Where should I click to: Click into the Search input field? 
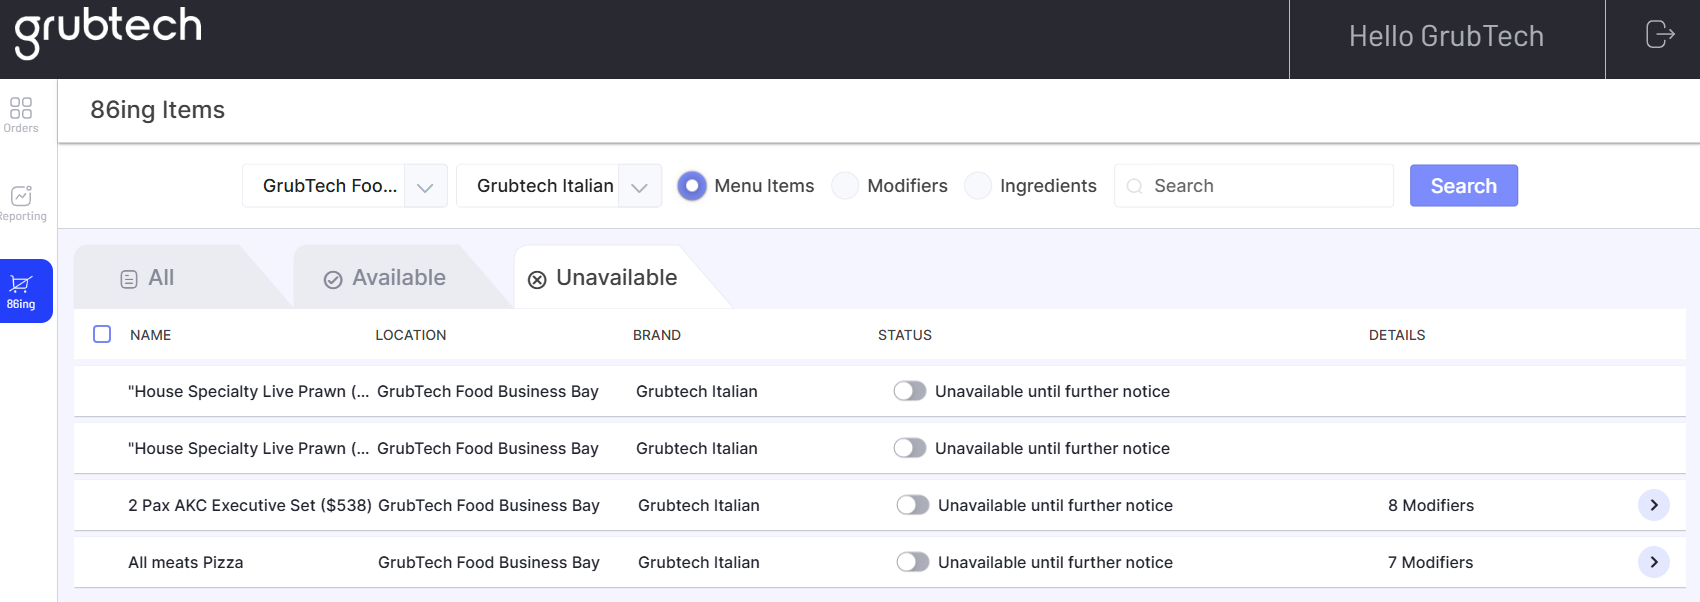1254,186
